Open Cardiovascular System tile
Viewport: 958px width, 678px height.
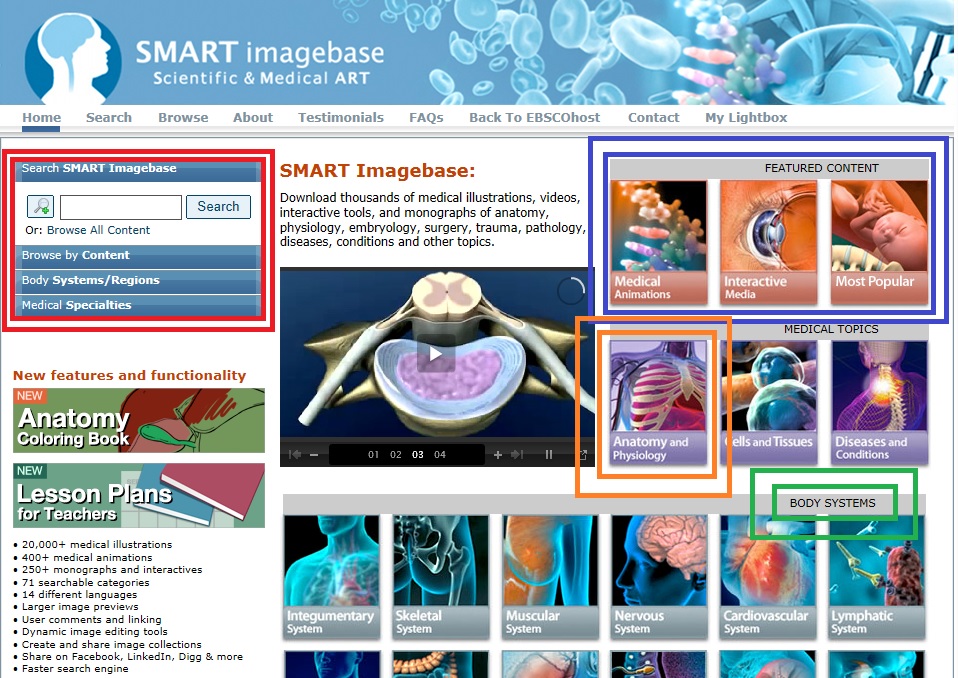pyautogui.click(x=769, y=577)
